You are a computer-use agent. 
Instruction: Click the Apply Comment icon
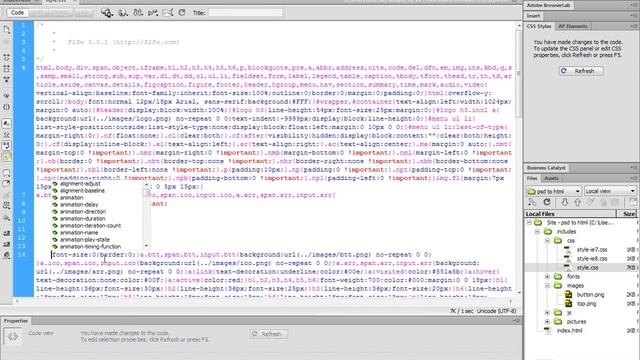click(7, 173)
